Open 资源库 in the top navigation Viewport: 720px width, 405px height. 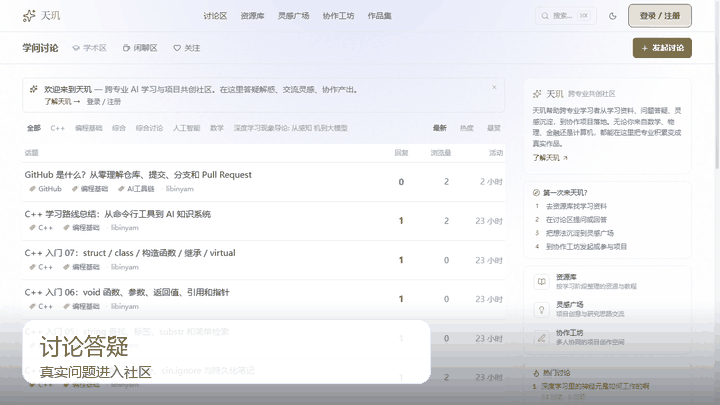pyautogui.click(x=252, y=16)
